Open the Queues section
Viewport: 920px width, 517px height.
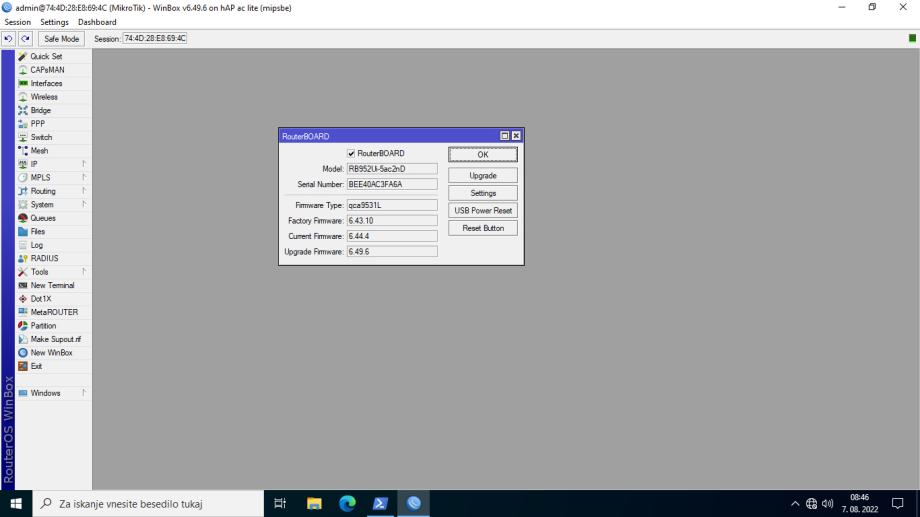[43, 218]
